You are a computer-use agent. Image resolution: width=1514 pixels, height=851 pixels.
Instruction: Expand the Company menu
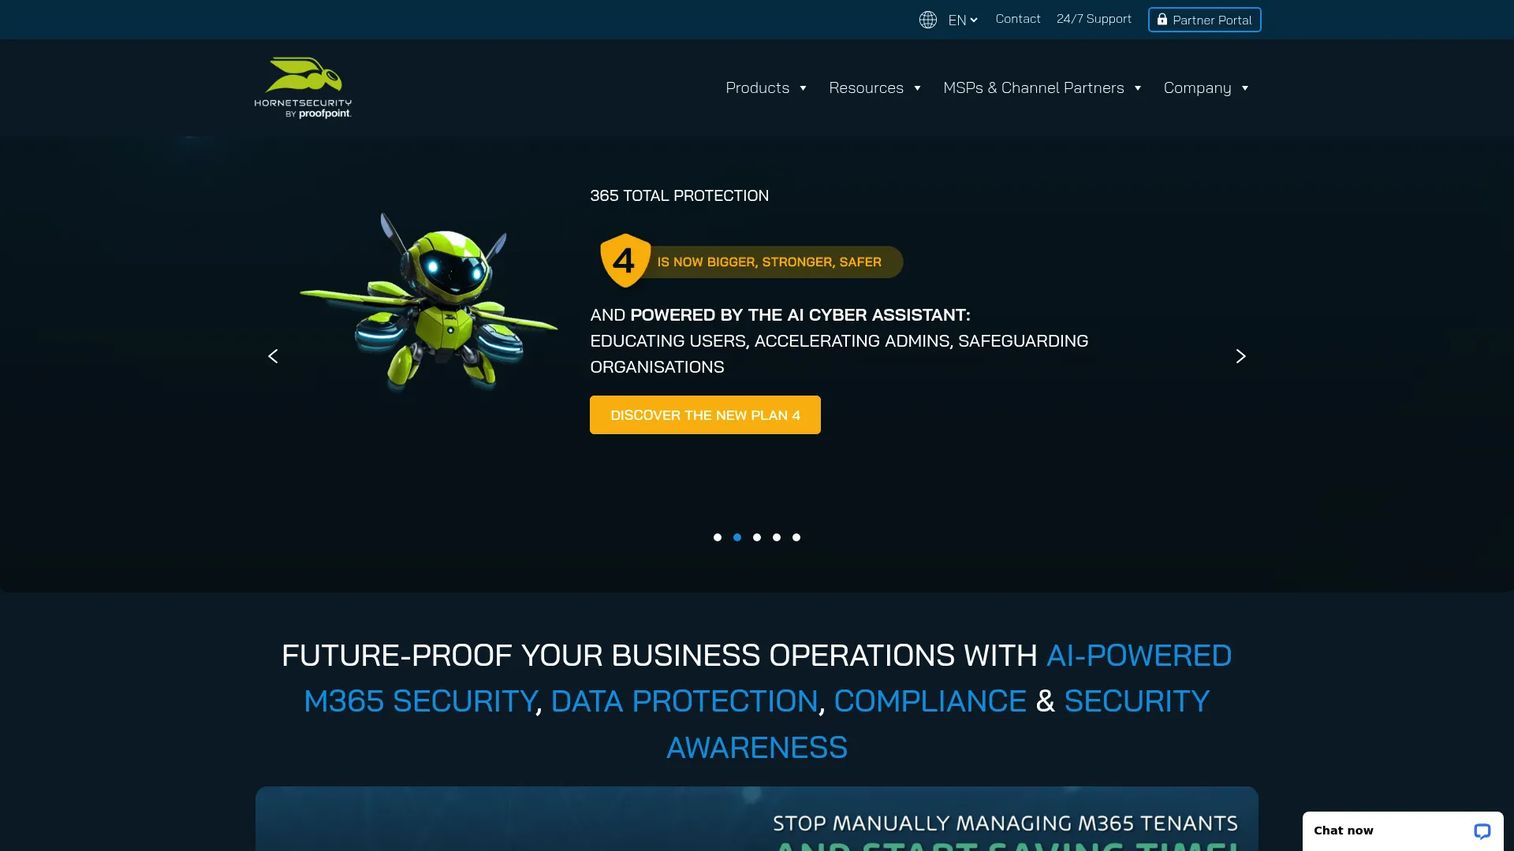[x=1206, y=88]
